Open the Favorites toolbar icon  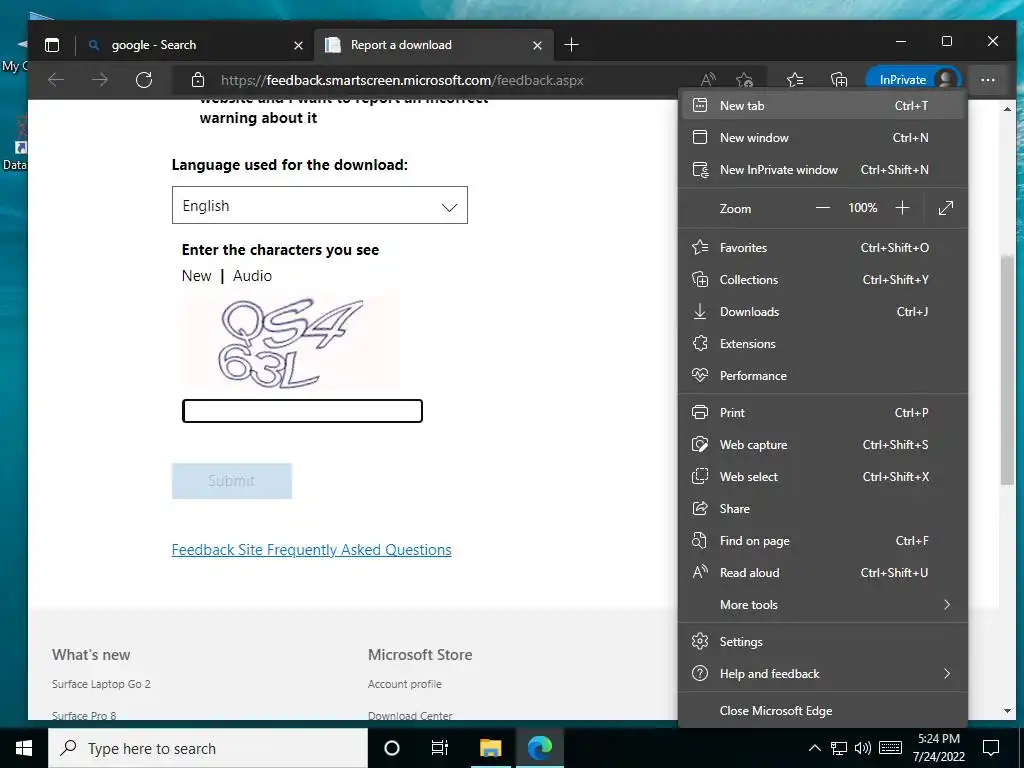click(795, 80)
